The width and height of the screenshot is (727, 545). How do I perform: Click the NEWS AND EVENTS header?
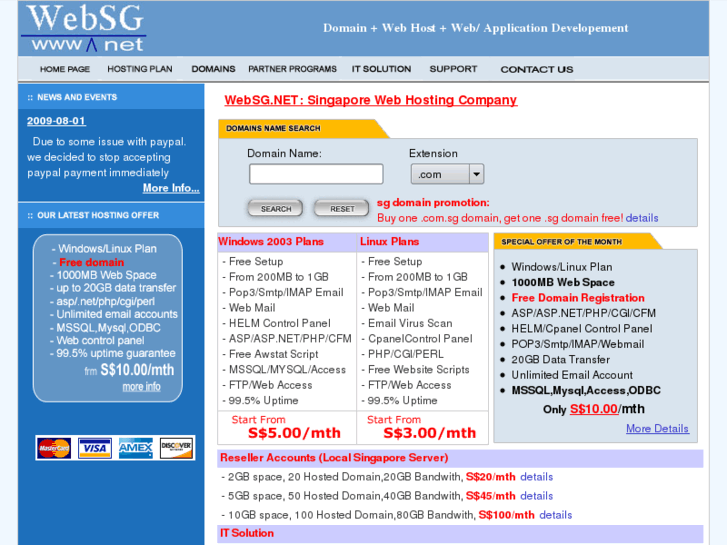(77, 97)
